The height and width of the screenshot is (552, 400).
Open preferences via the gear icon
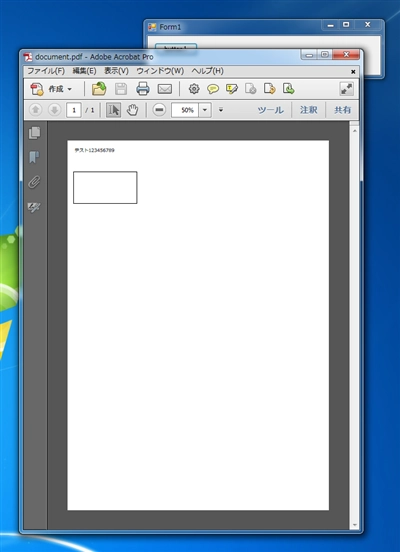tap(194, 89)
